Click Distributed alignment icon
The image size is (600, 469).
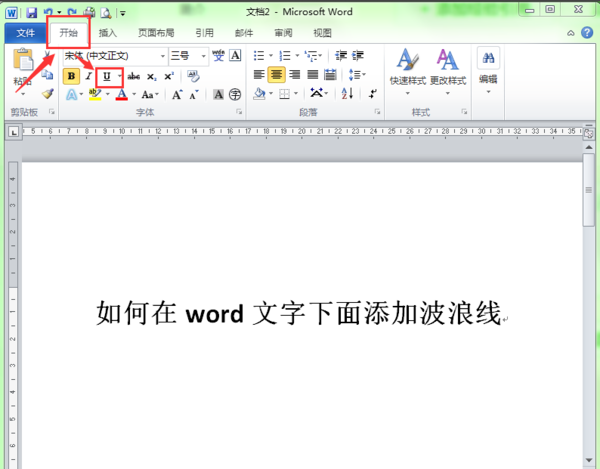click(330, 74)
